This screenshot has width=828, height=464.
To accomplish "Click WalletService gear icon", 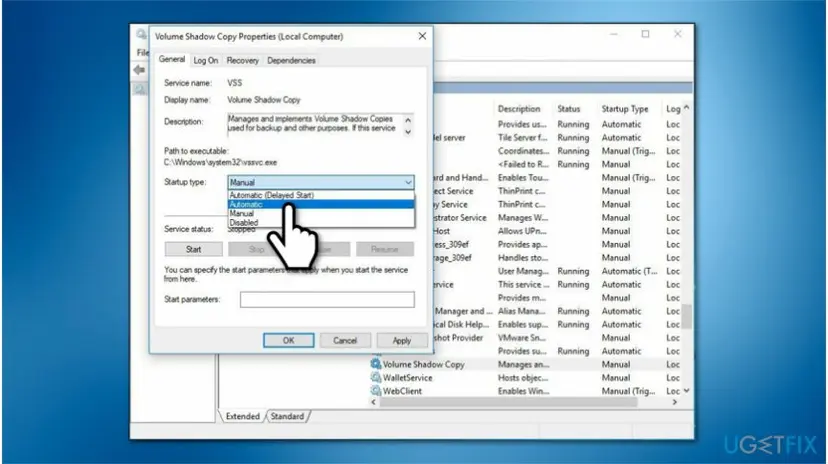I will point(375,377).
